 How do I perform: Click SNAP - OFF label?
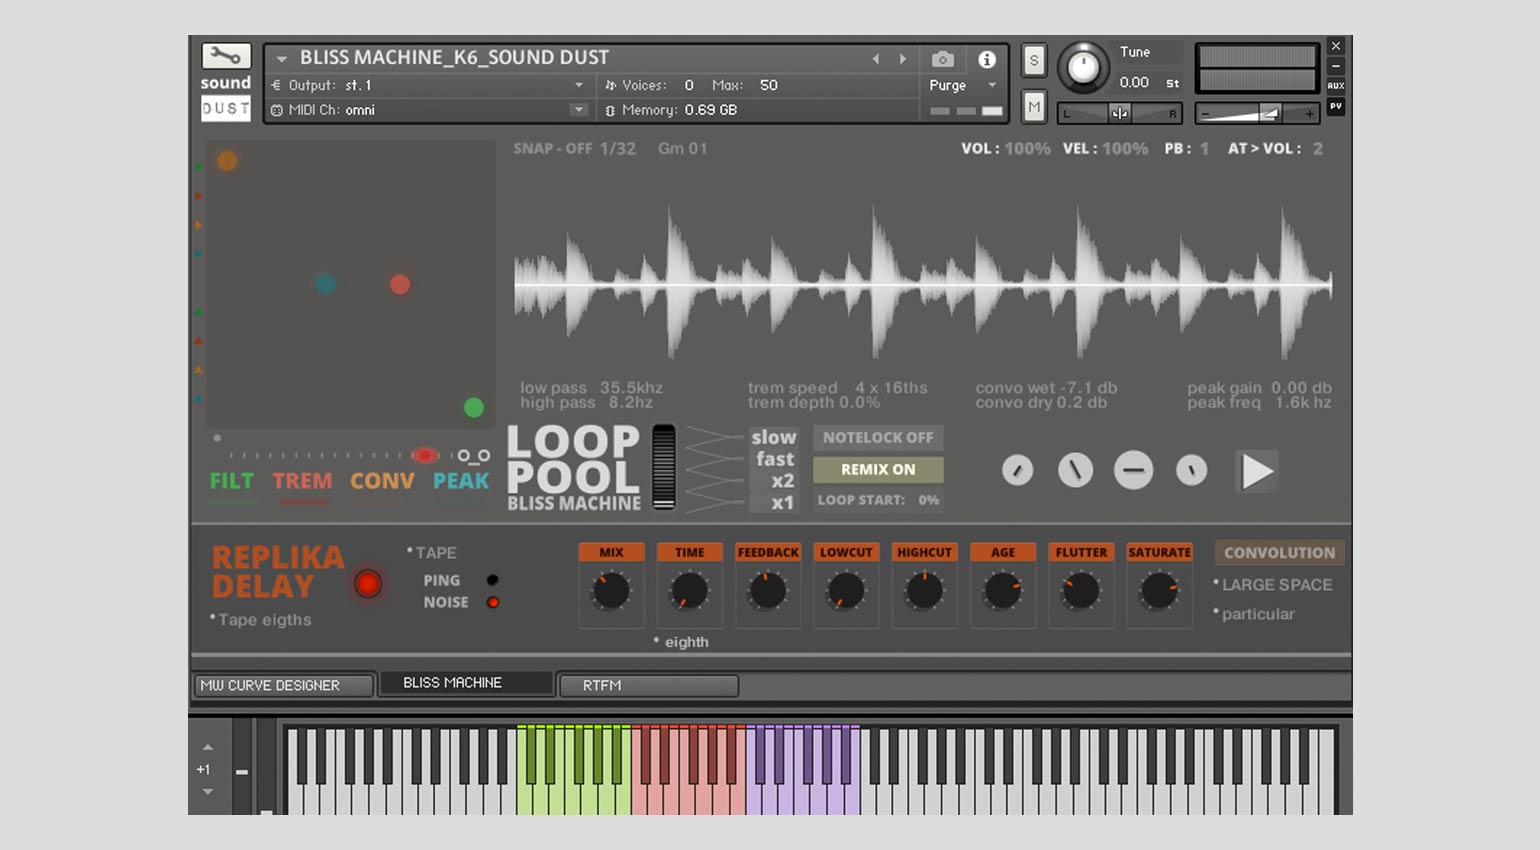[x=553, y=148]
